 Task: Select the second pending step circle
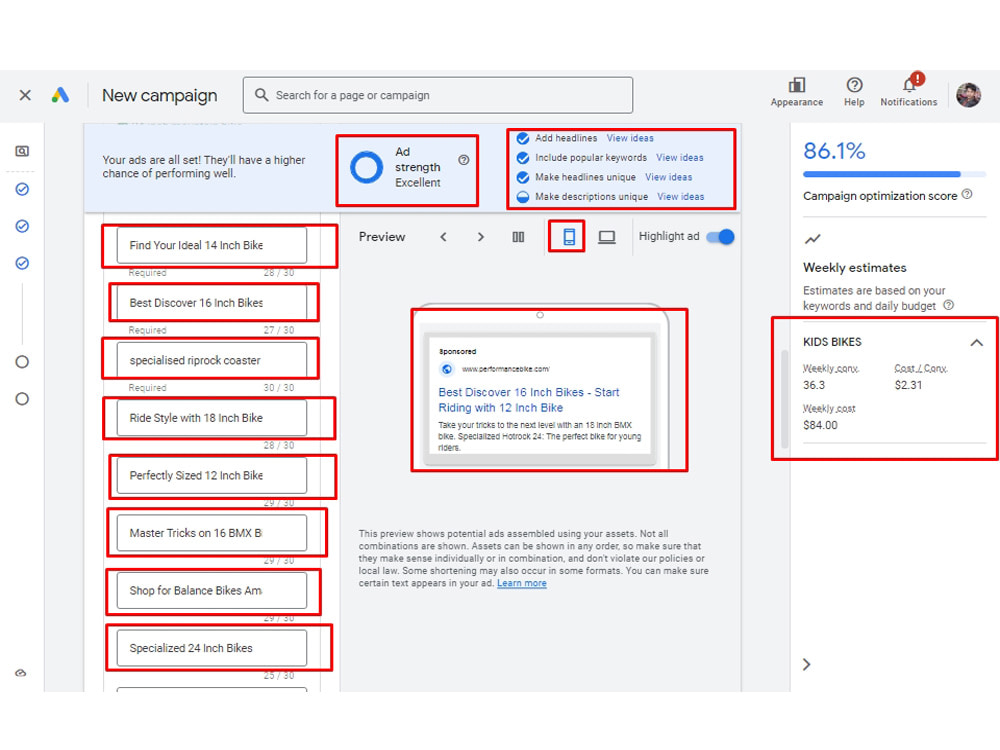[x=22, y=399]
